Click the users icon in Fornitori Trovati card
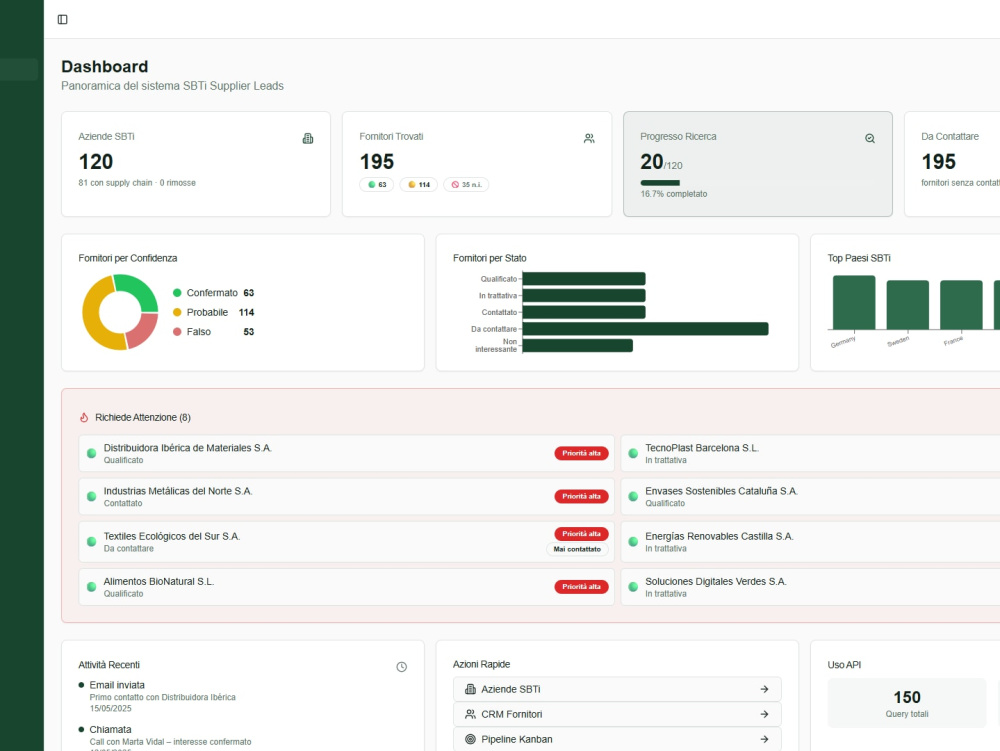This screenshot has width=1000, height=751. click(589, 138)
